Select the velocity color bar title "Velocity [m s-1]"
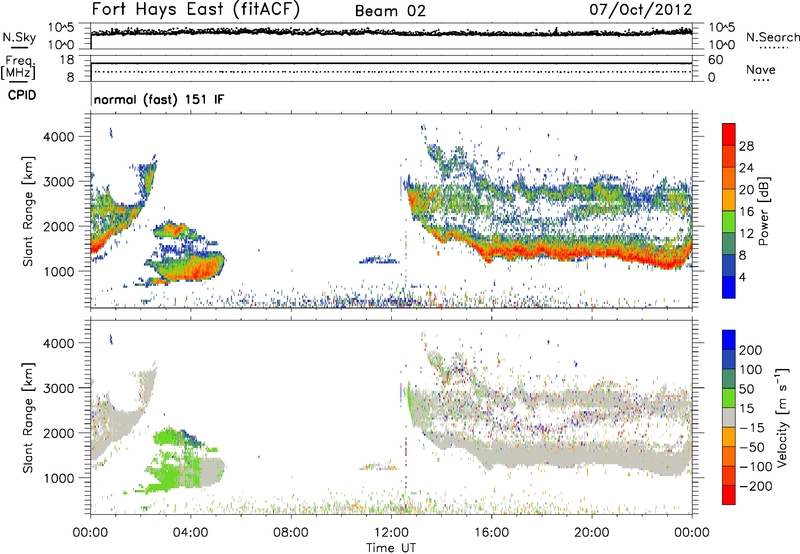 click(x=781, y=417)
